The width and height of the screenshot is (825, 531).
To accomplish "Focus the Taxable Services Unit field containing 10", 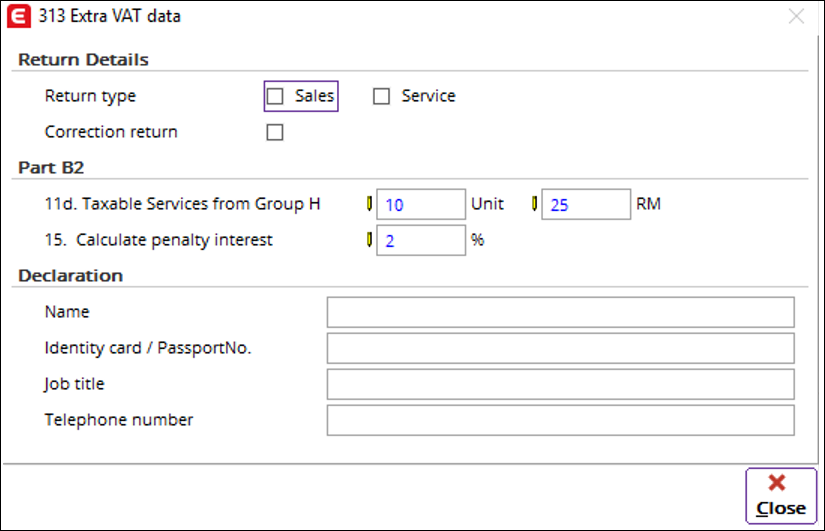I will tap(421, 205).
